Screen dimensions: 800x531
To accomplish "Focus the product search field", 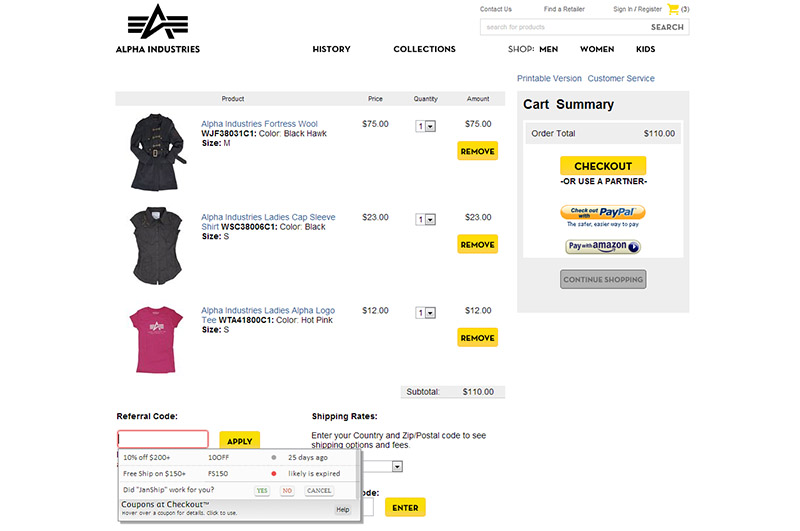I will click(x=564, y=27).
